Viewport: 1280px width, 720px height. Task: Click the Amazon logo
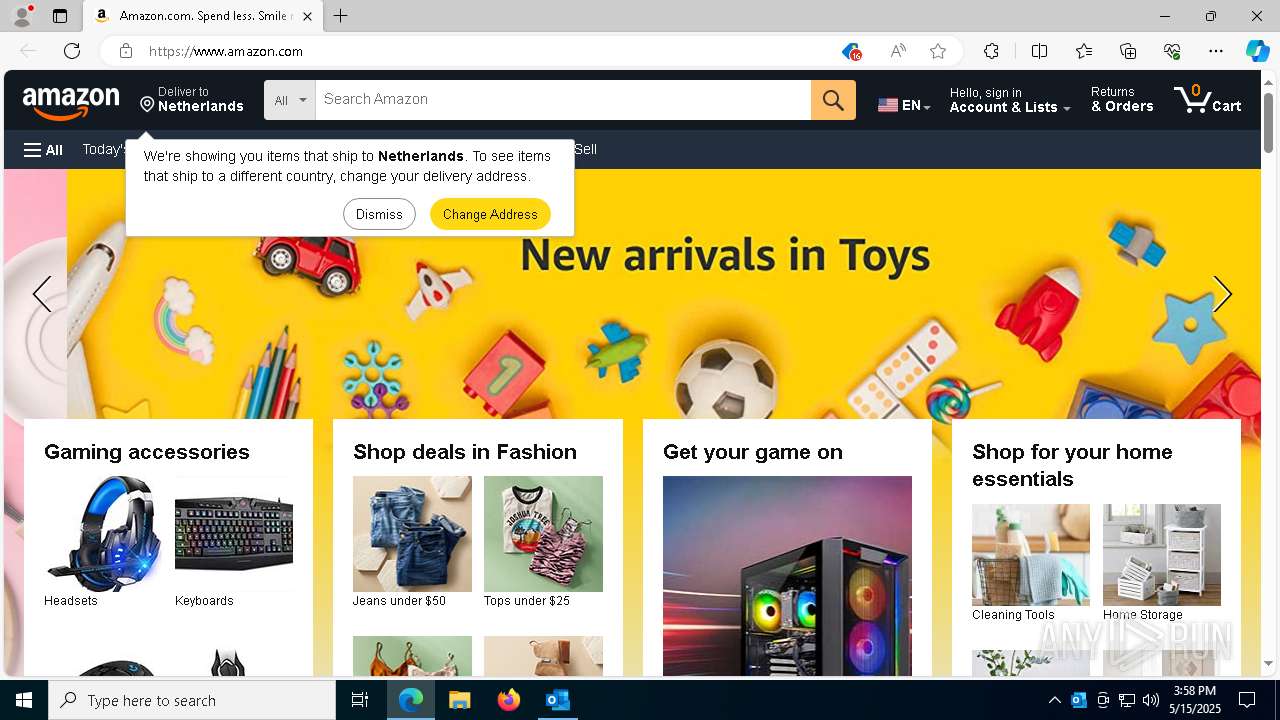click(71, 100)
